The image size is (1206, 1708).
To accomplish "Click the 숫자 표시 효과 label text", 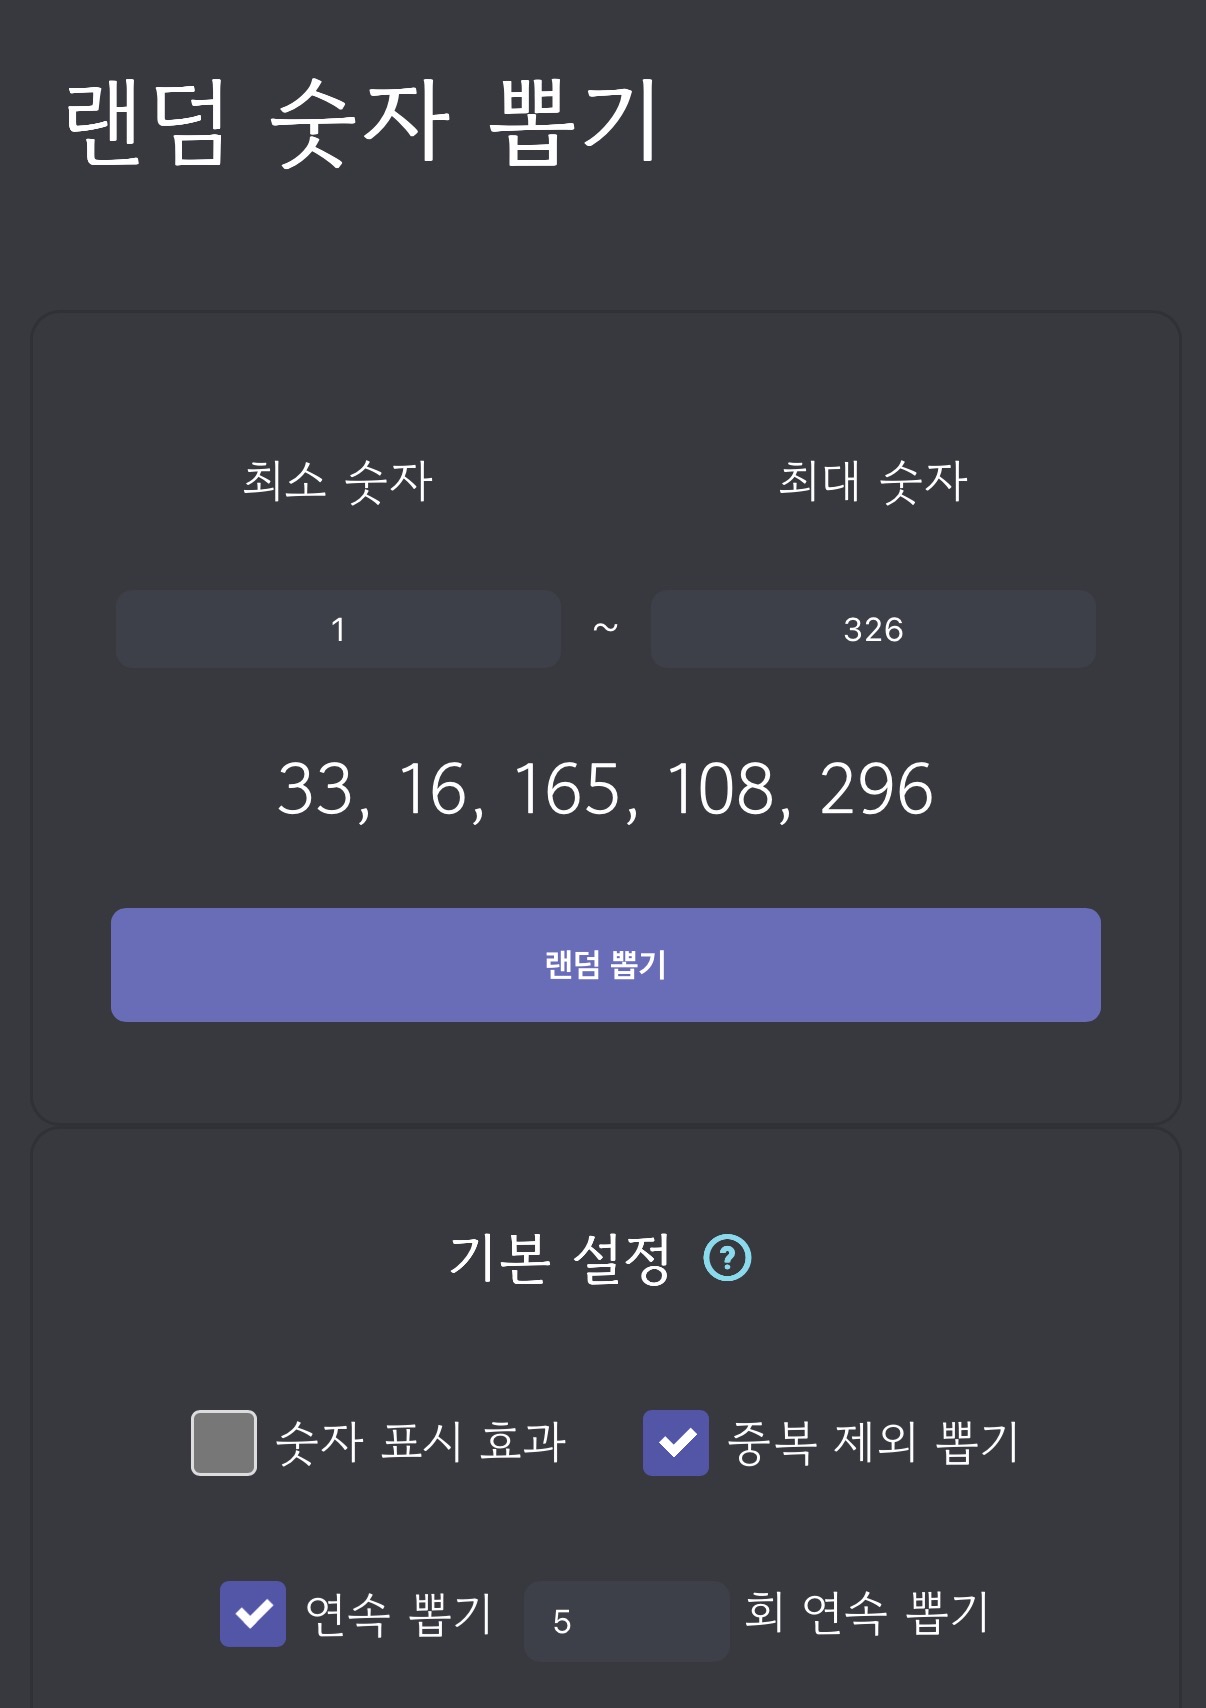I will click(421, 1442).
